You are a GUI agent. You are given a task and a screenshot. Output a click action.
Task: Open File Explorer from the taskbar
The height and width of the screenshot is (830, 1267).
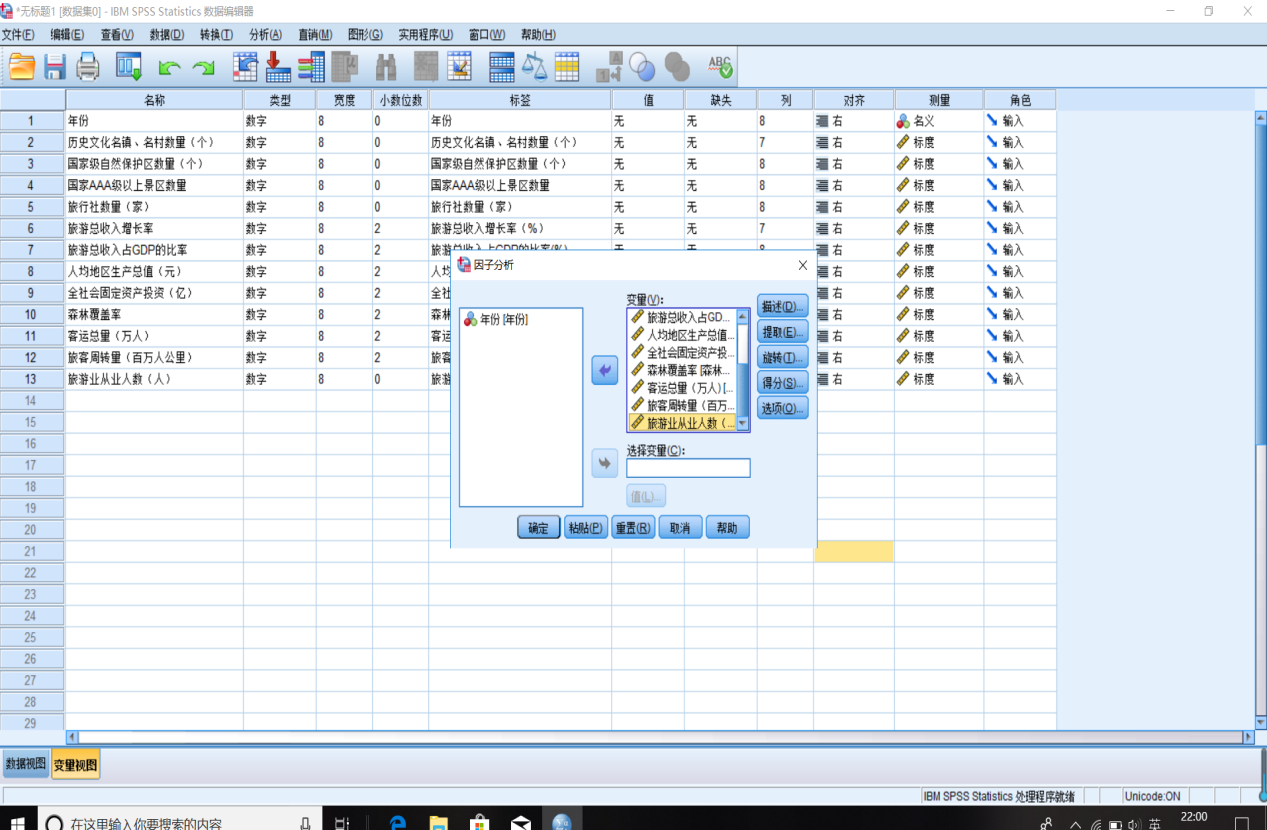pyautogui.click(x=438, y=822)
